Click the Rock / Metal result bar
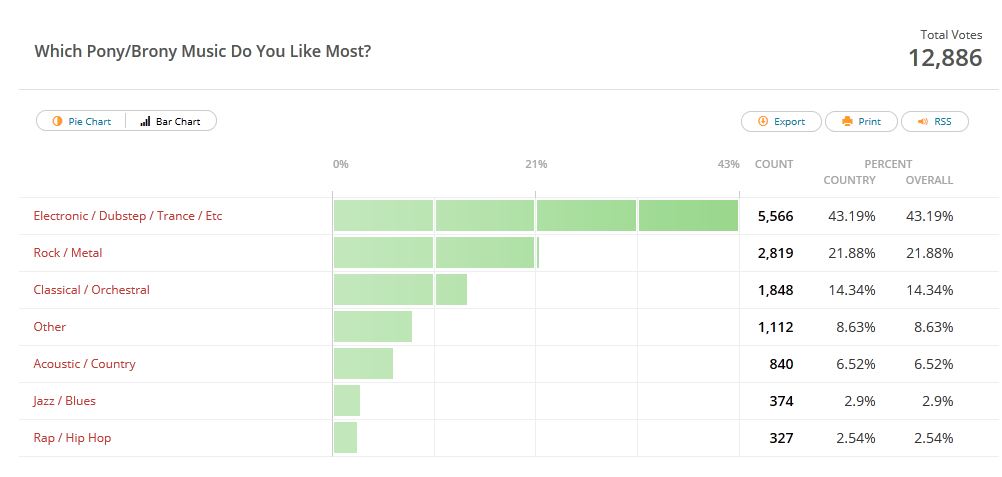 (x=435, y=253)
